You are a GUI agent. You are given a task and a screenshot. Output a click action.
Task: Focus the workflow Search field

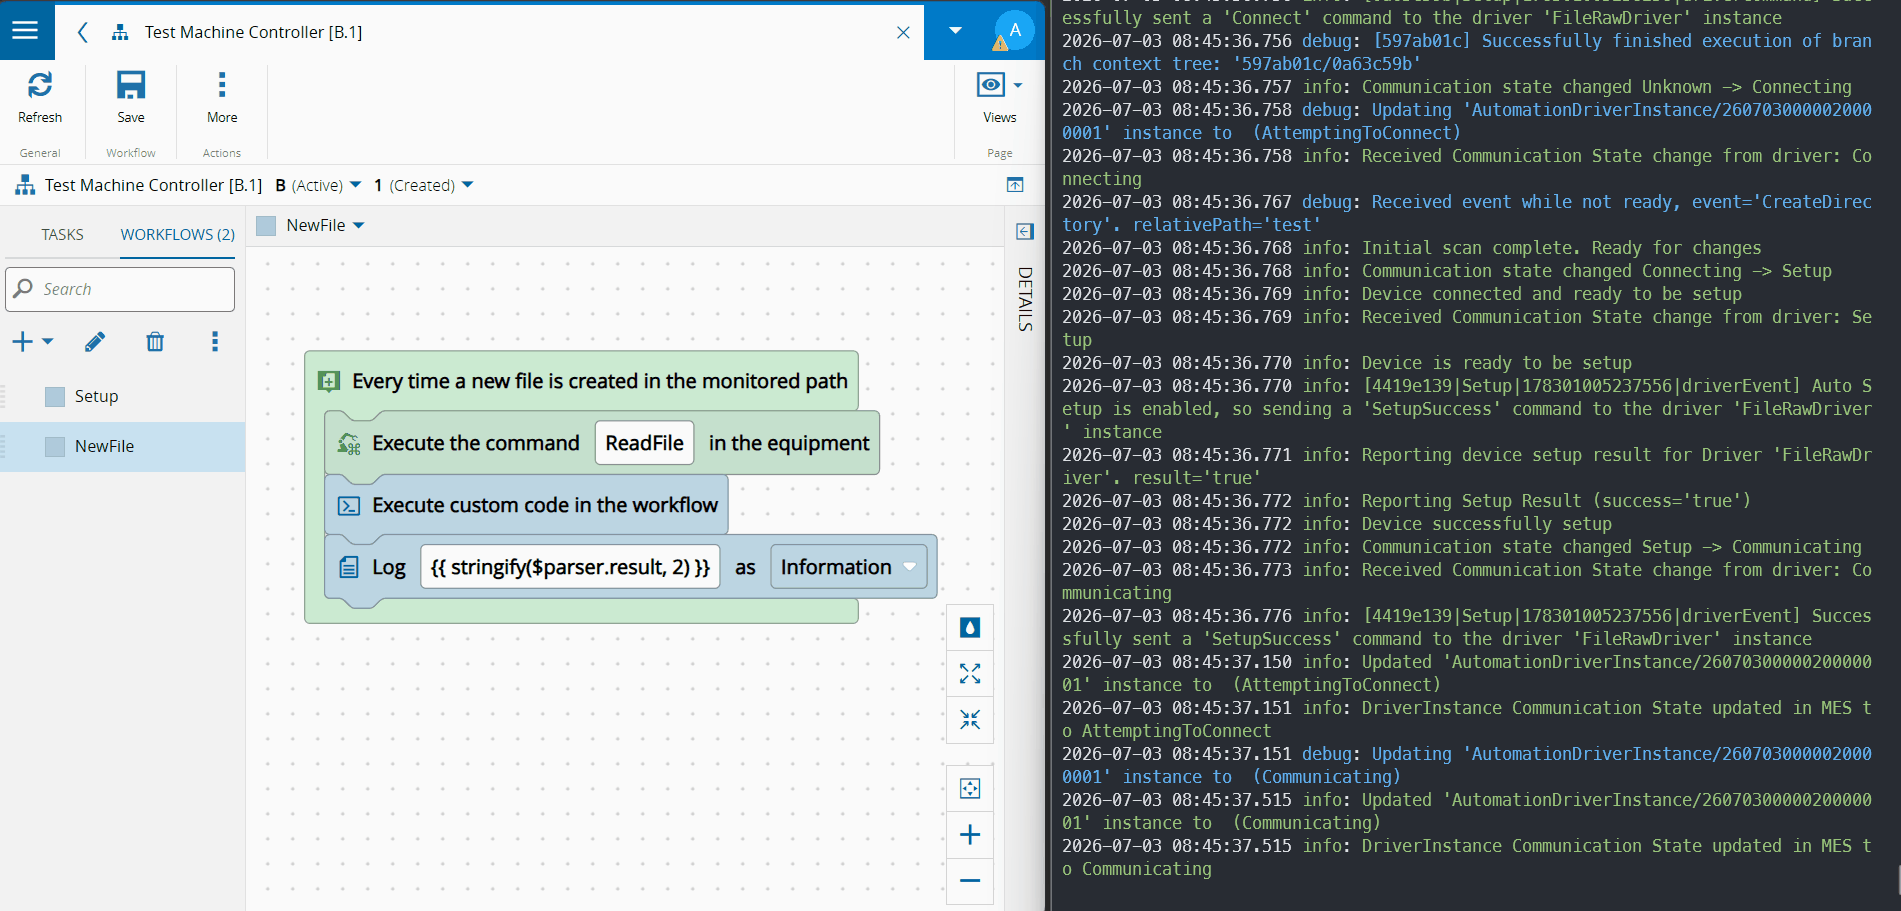click(x=120, y=289)
